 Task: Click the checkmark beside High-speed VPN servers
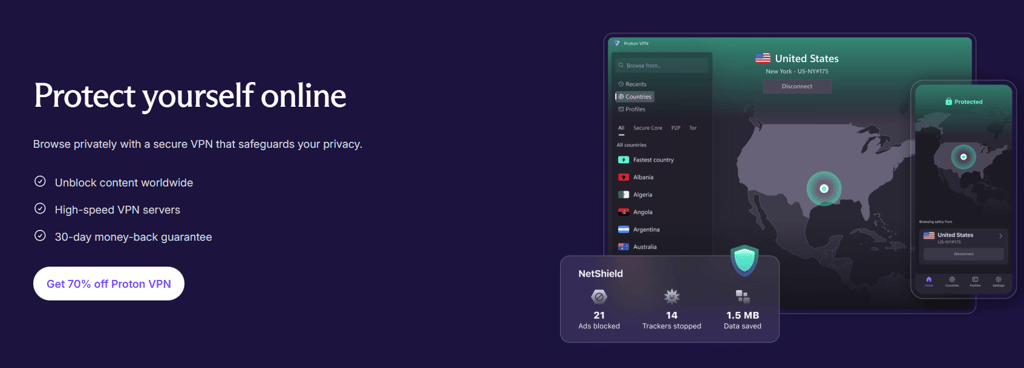tap(40, 209)
